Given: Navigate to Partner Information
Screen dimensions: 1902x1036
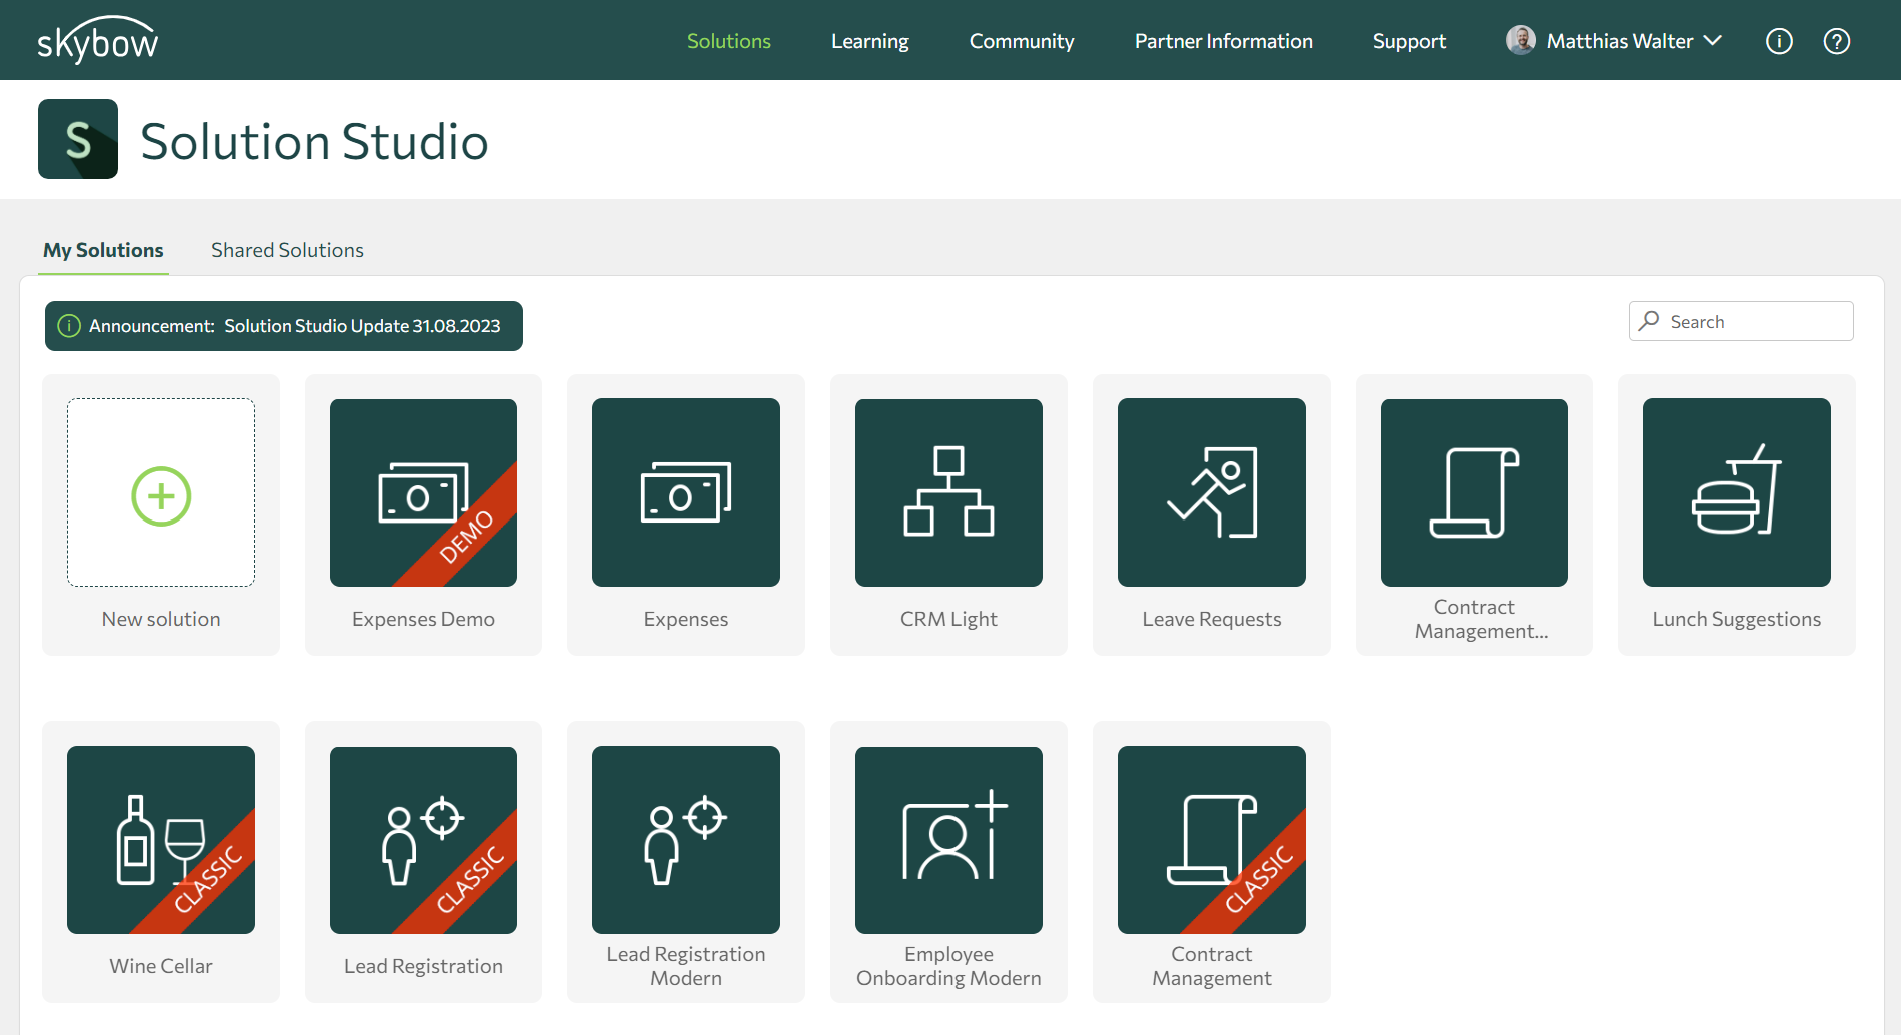Looking at the screenshot, I should (x=1223, y=41).
